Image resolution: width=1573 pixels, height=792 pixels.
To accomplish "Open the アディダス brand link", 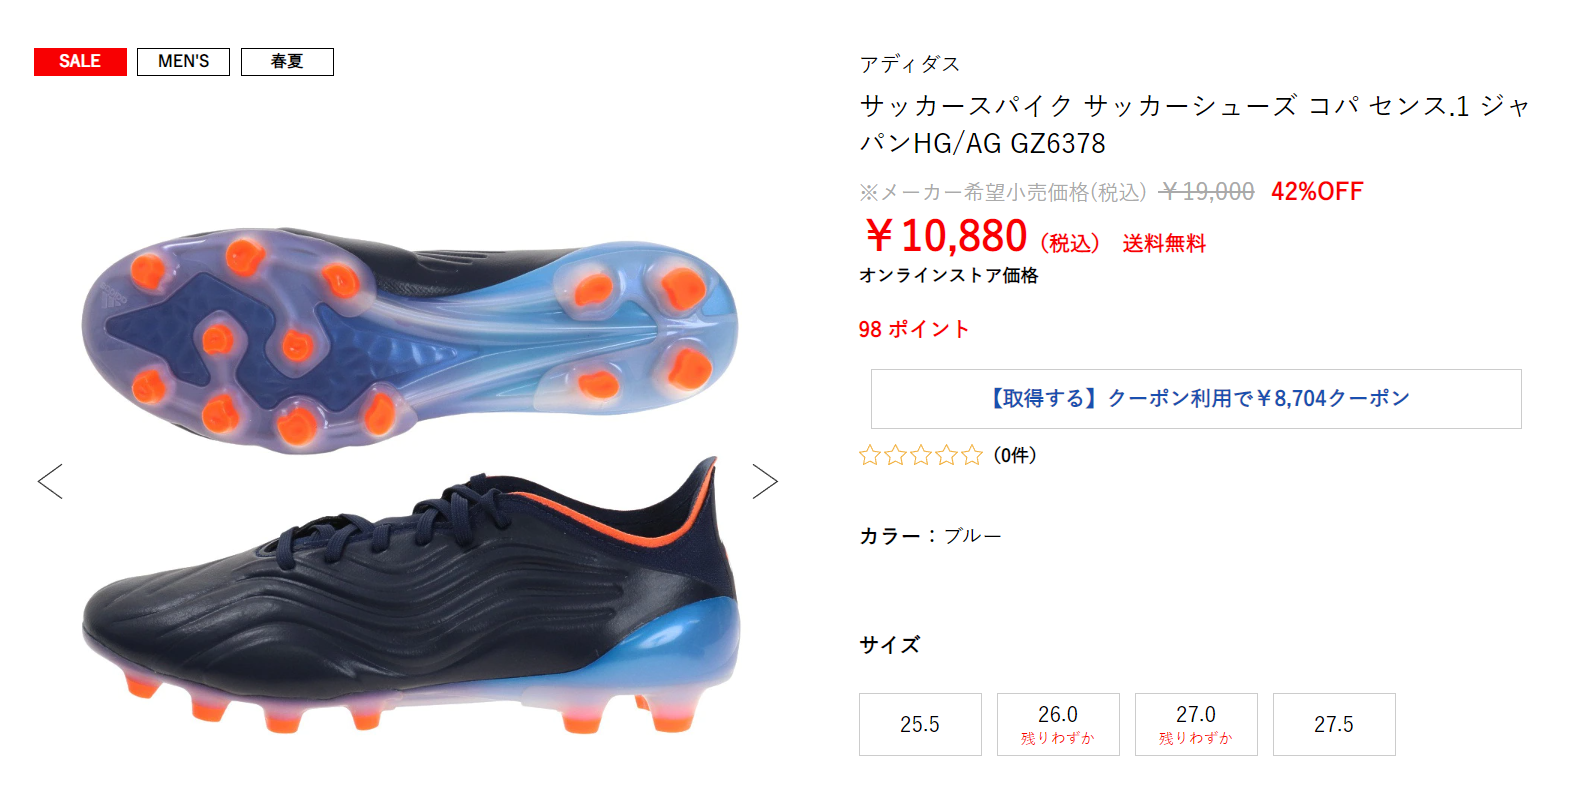I will [x=910, y=64].
